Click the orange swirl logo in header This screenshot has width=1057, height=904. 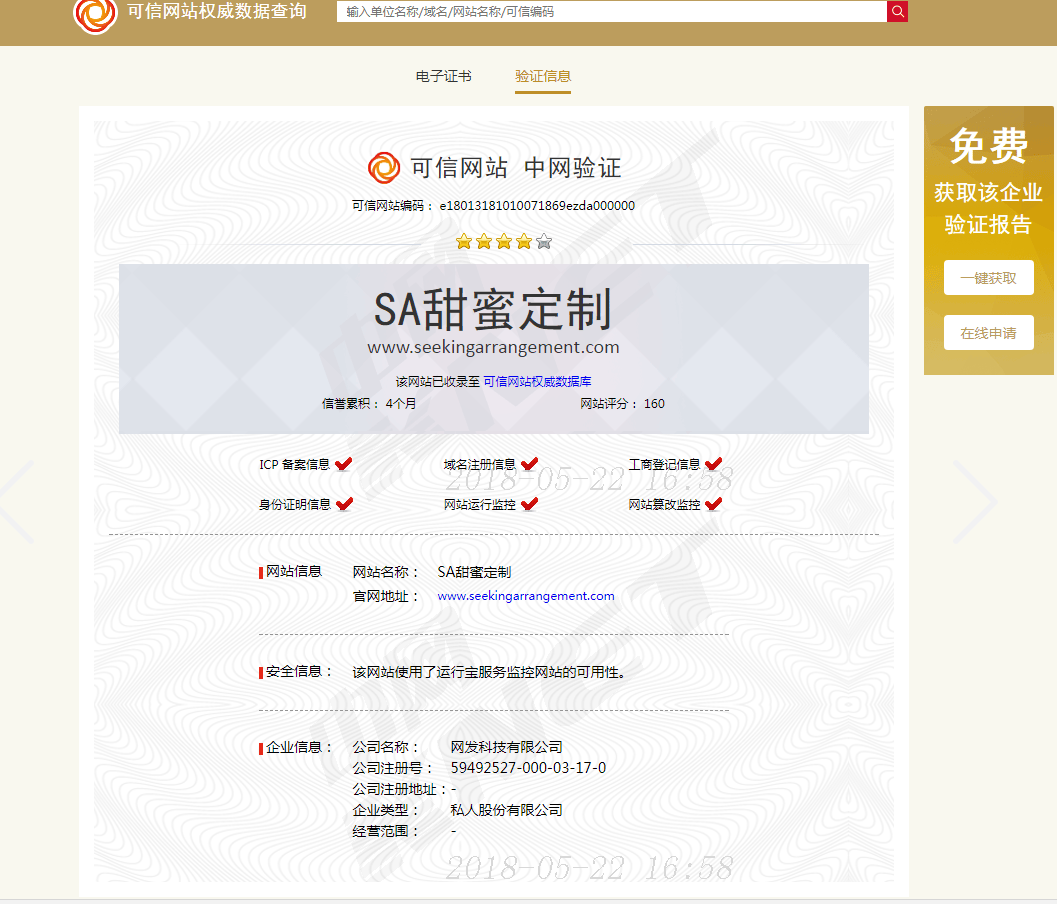pyautogui.click(x=95, y=14)
